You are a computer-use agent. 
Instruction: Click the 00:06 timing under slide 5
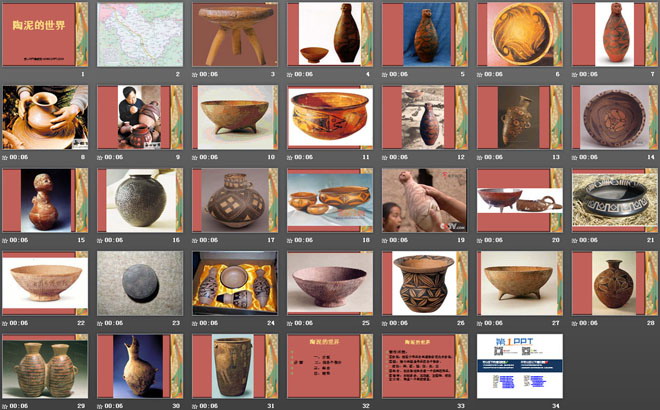(402, 74)
